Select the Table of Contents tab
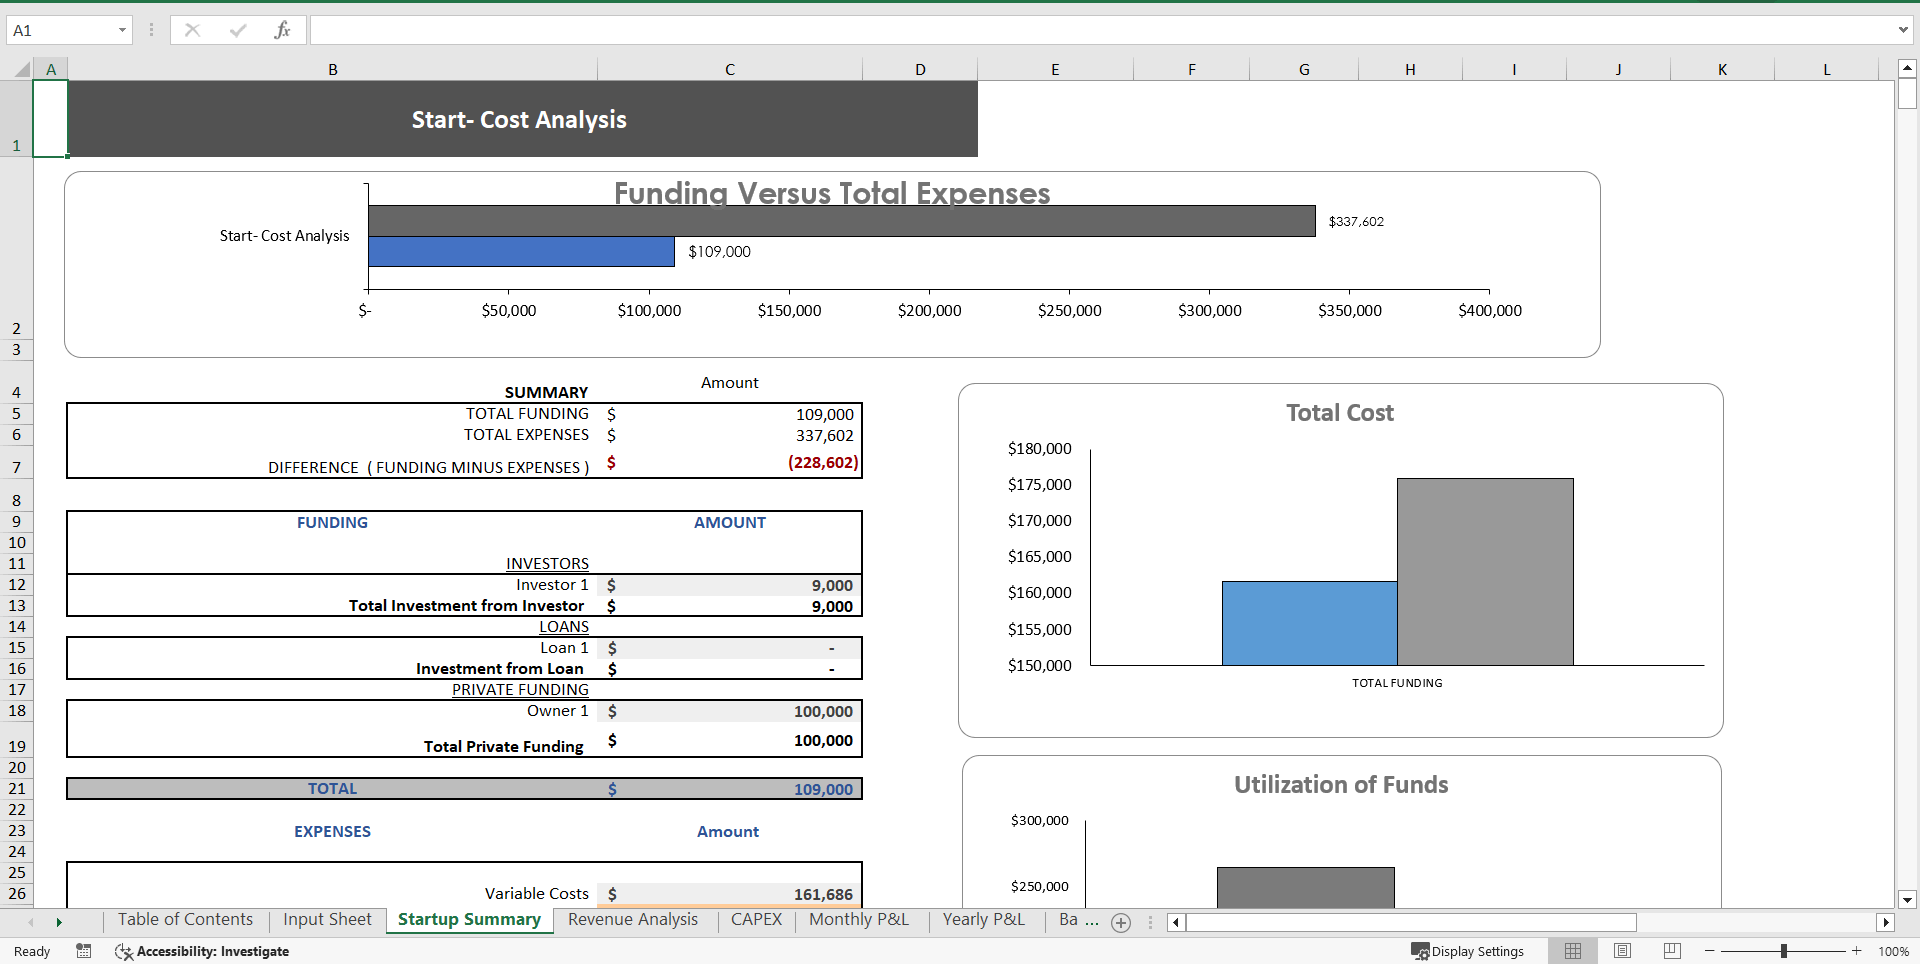This screenshot has width=1920, height=966. click(x=185, y=920)
